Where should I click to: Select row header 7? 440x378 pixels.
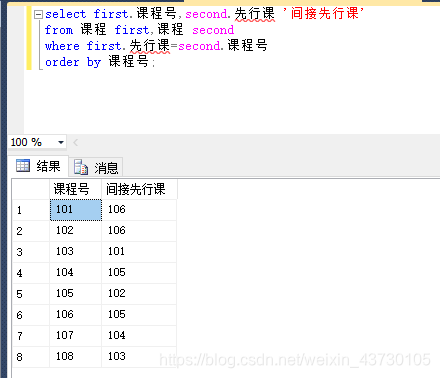(x=31, y=336)
